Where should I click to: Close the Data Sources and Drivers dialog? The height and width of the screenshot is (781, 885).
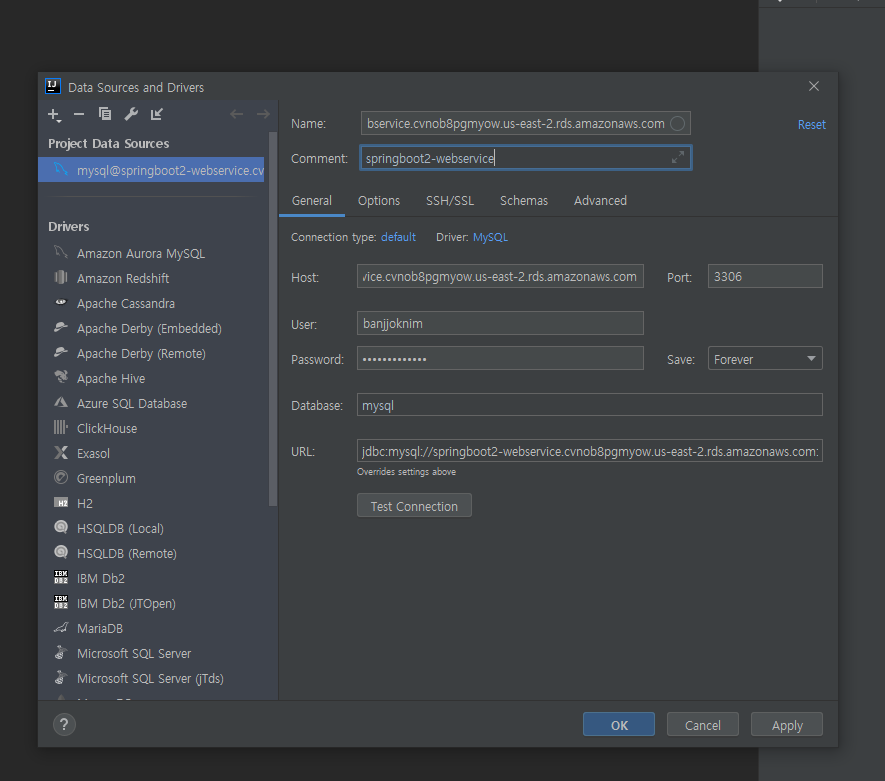(814, 86)
